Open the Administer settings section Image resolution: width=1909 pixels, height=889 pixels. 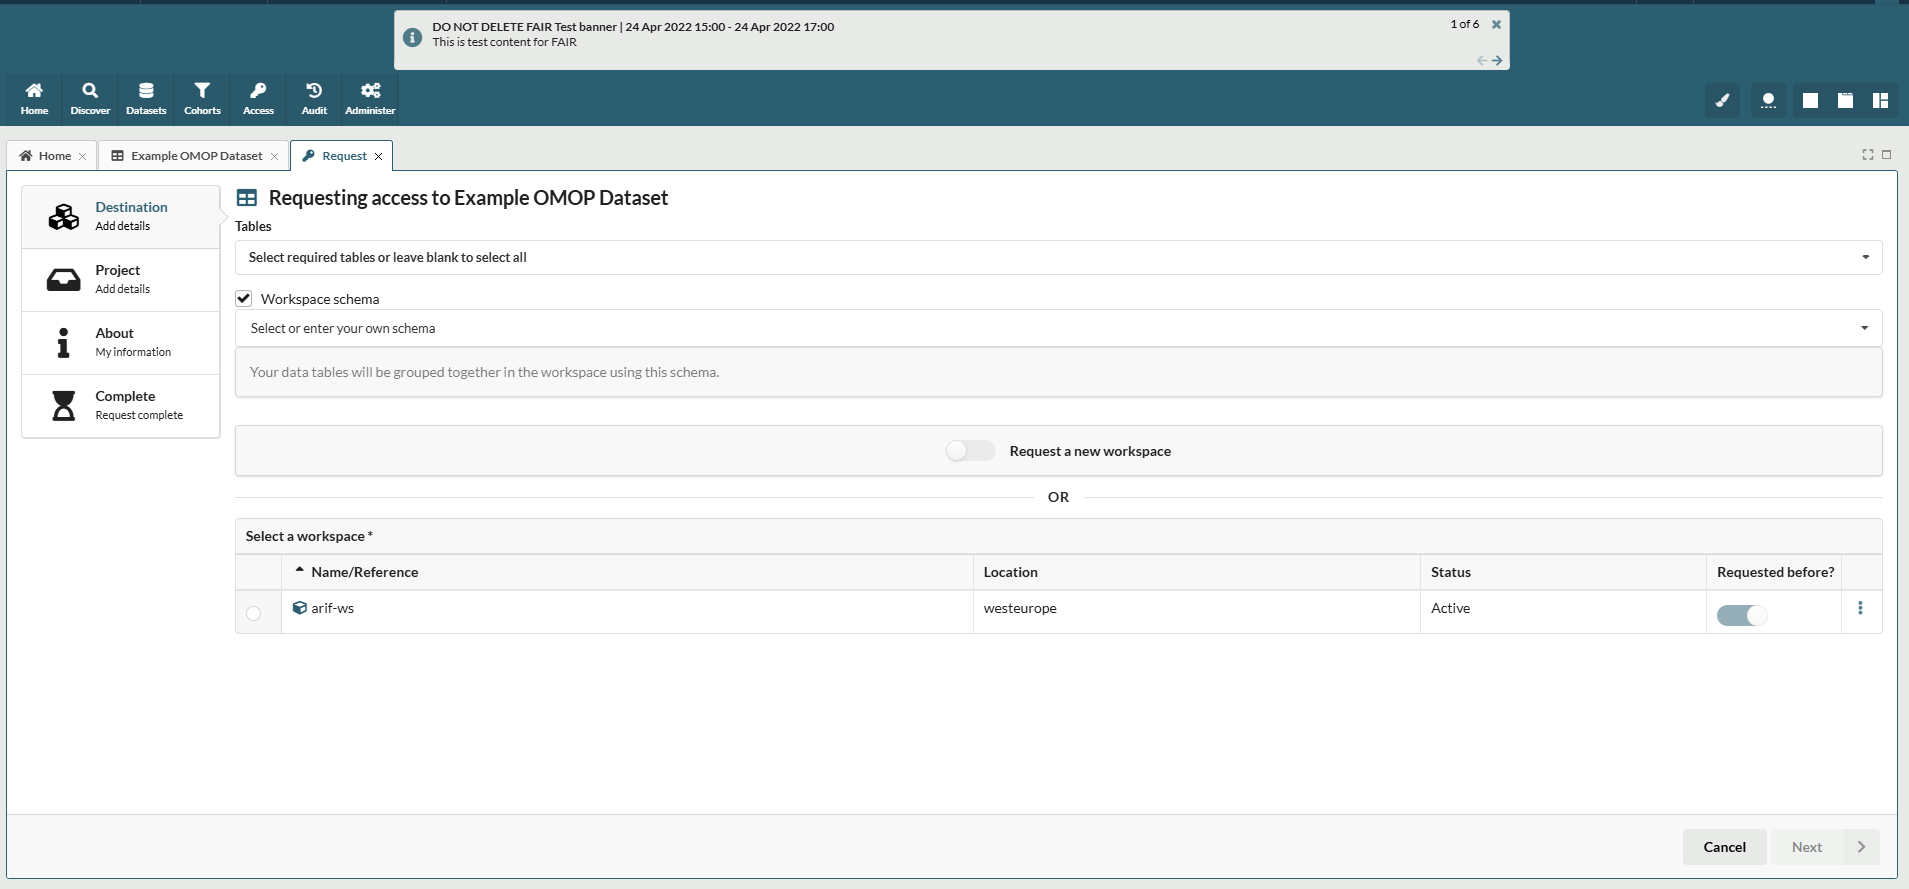(x=370, y=98)
